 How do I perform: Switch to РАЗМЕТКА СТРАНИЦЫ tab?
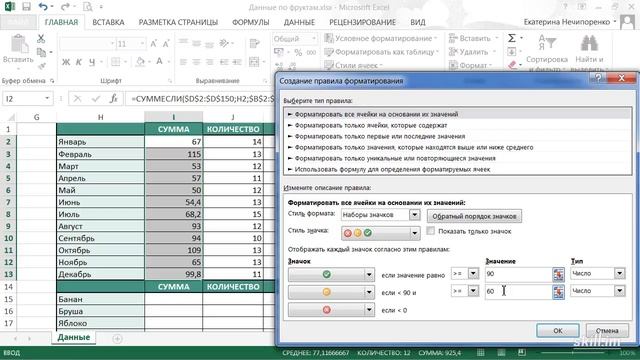tap(178, 22)
